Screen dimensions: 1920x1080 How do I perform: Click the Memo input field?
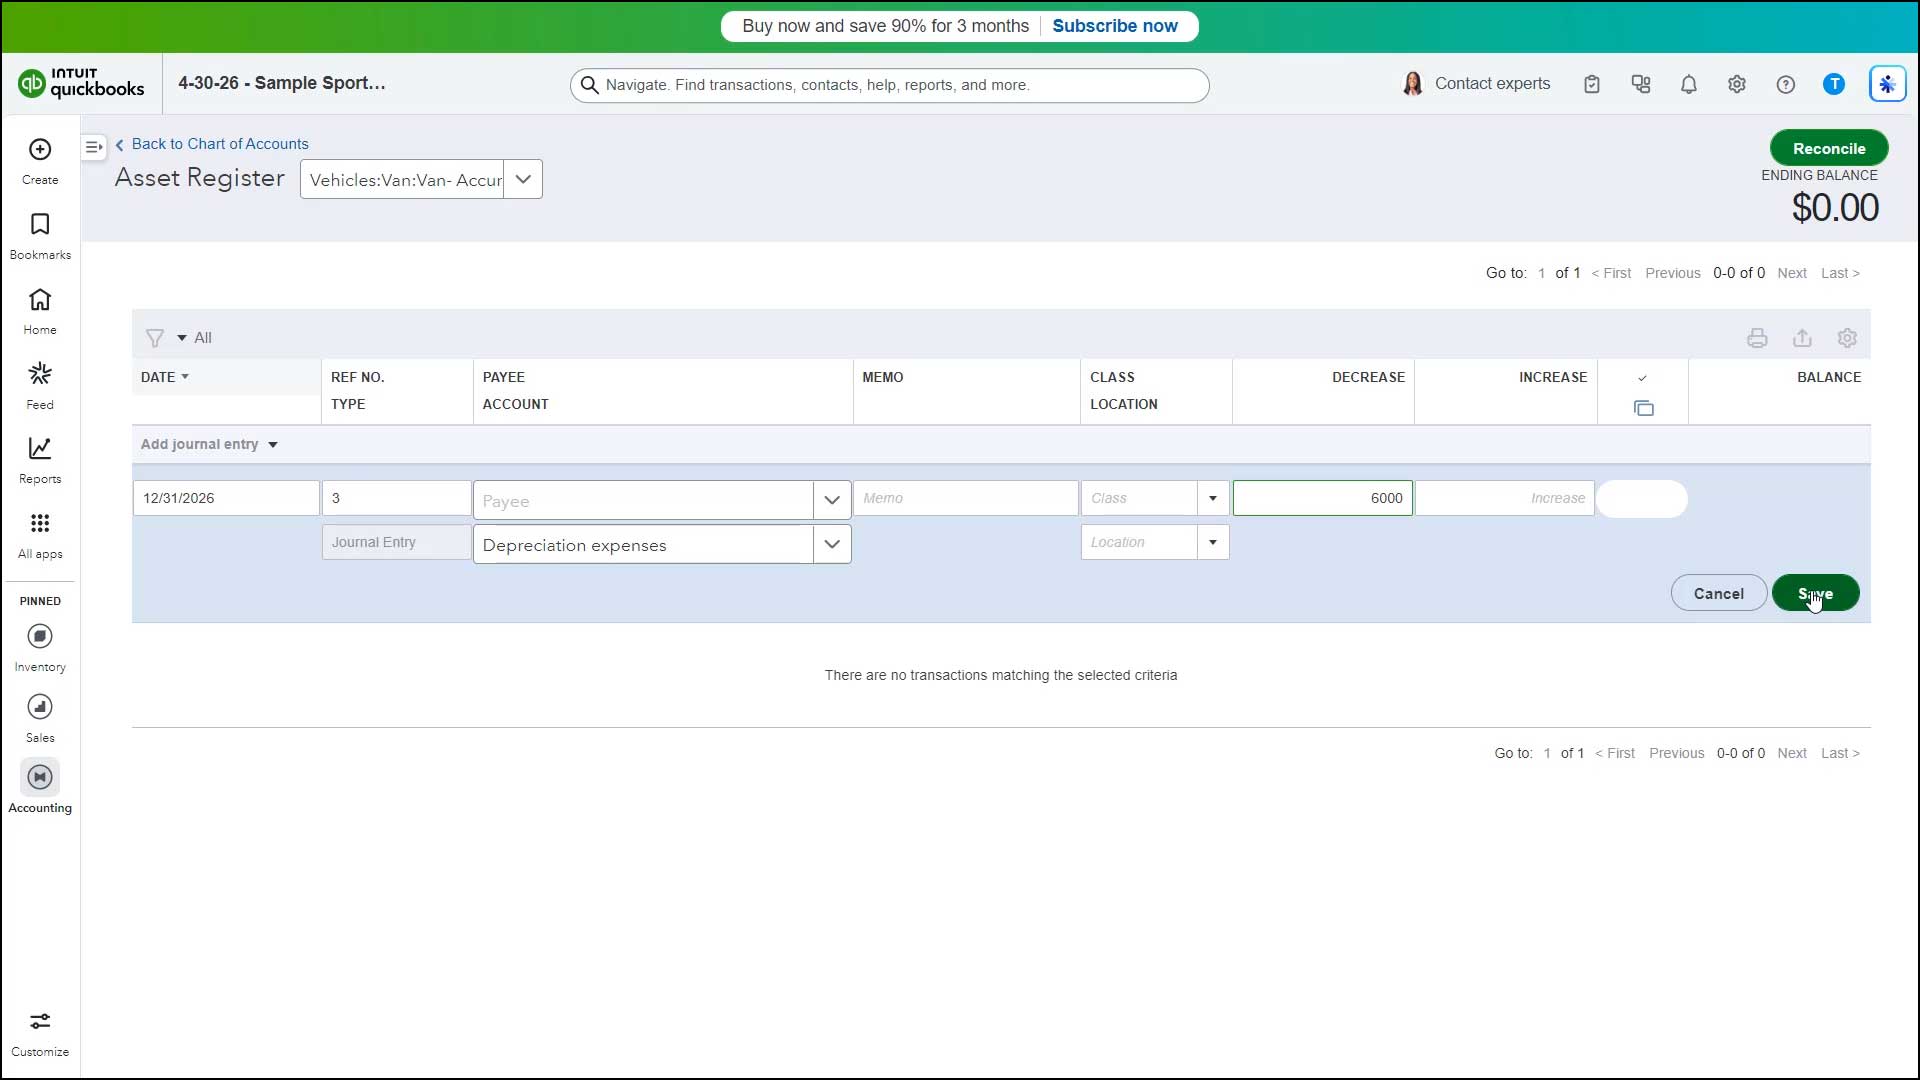coord(965,498)
